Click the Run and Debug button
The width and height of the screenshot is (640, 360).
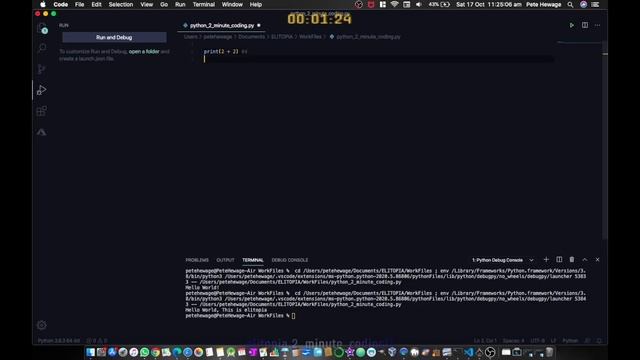click(x=114, y=37)
